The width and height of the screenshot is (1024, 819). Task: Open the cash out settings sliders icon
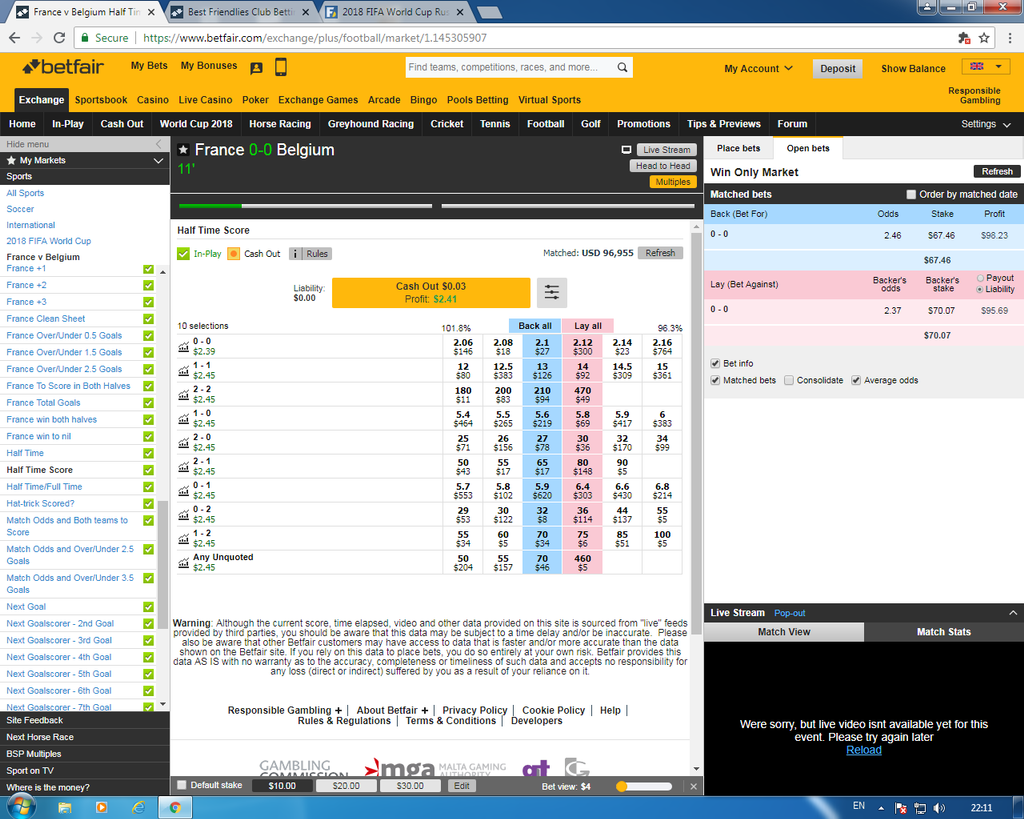click(x=552, y=292)
